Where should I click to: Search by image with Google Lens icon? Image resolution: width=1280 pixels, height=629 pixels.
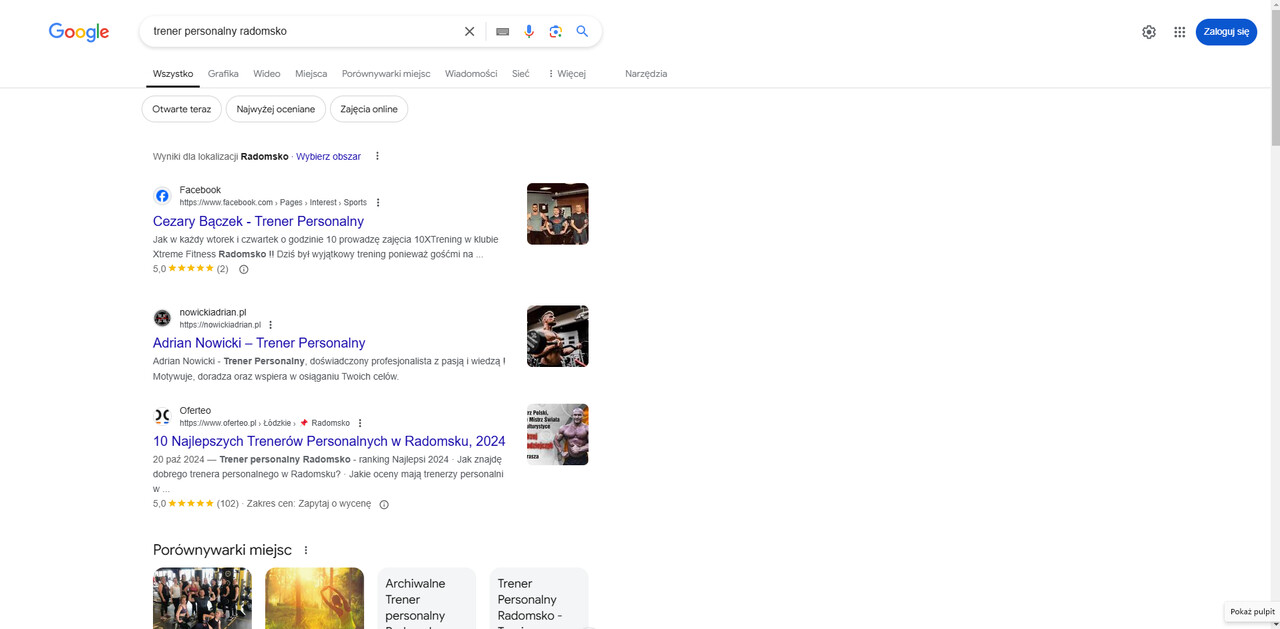coord(556,31)
